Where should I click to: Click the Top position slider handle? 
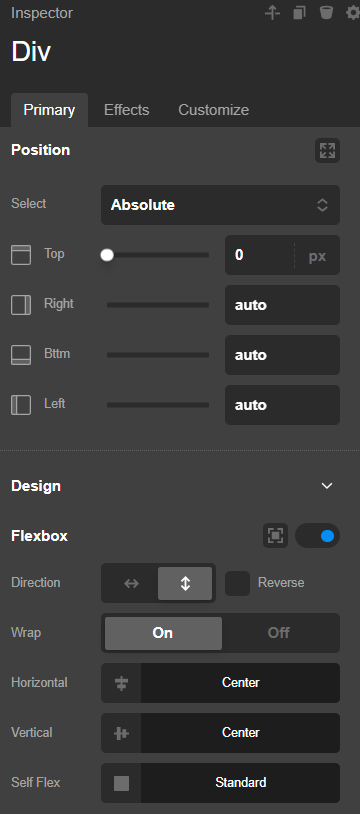point(107,255)
